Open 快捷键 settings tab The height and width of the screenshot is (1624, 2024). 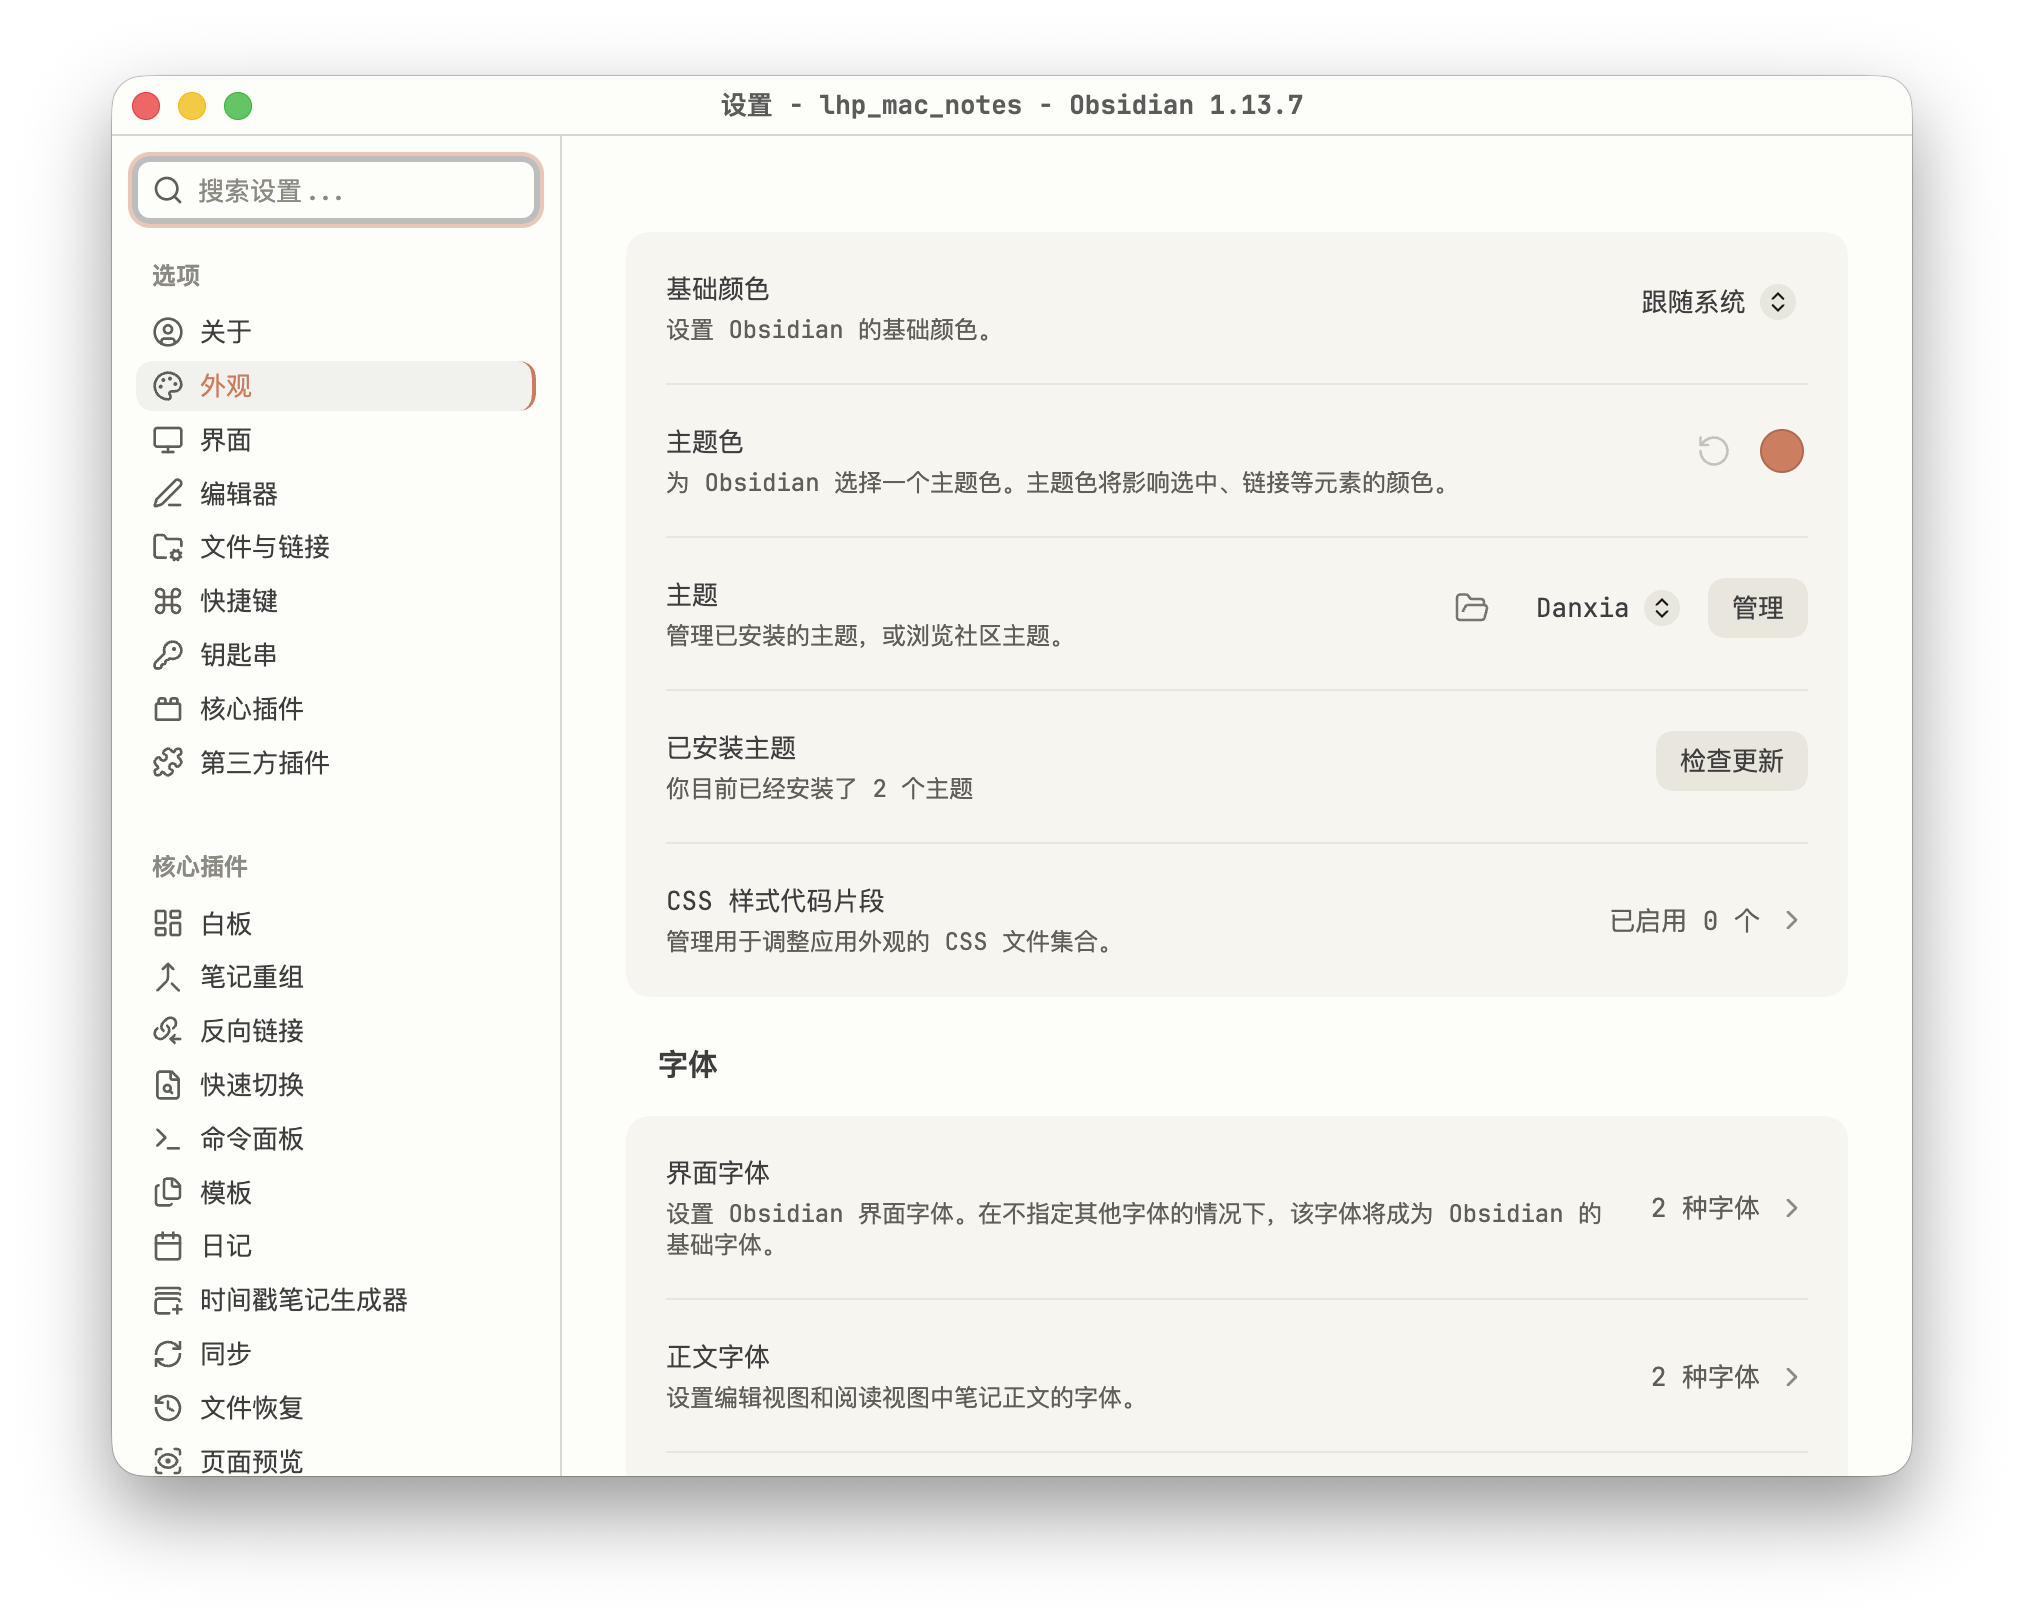336,601
